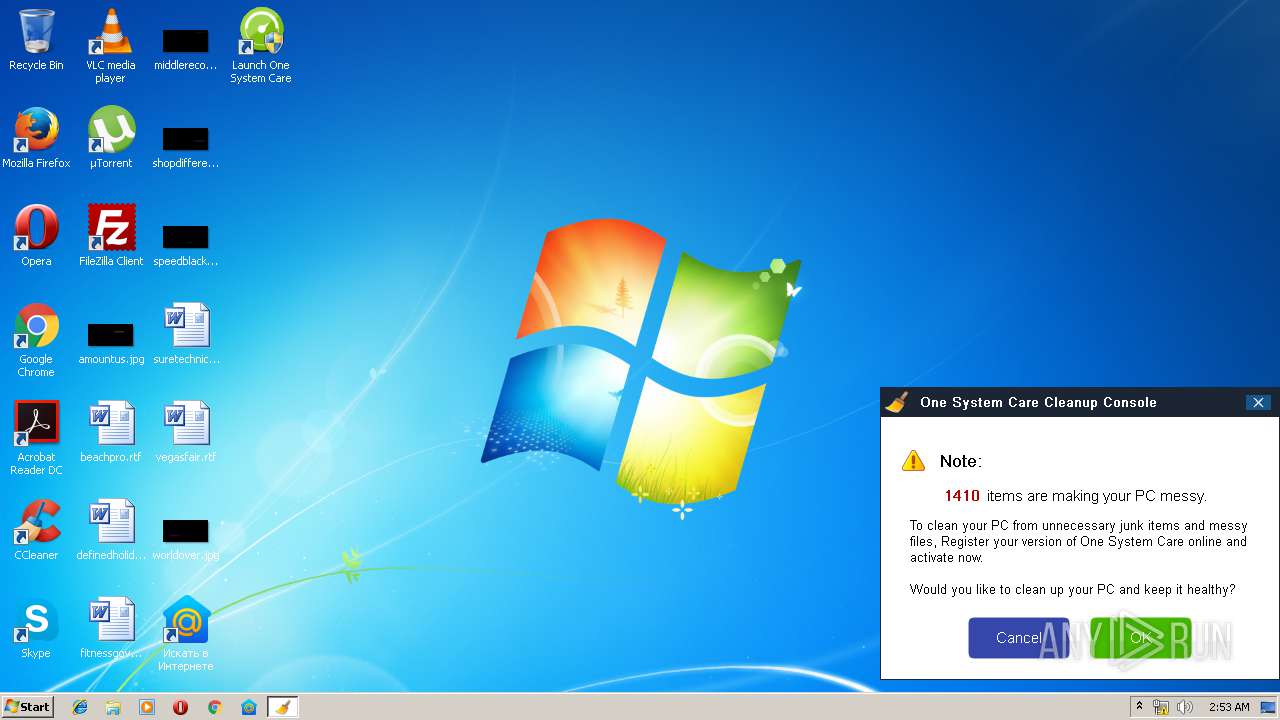Open the Recycle Bin desktop icon
Image resolution: width=1280 pixels, height=720 pixels.
pyautogui.click(x=36, y=40)
